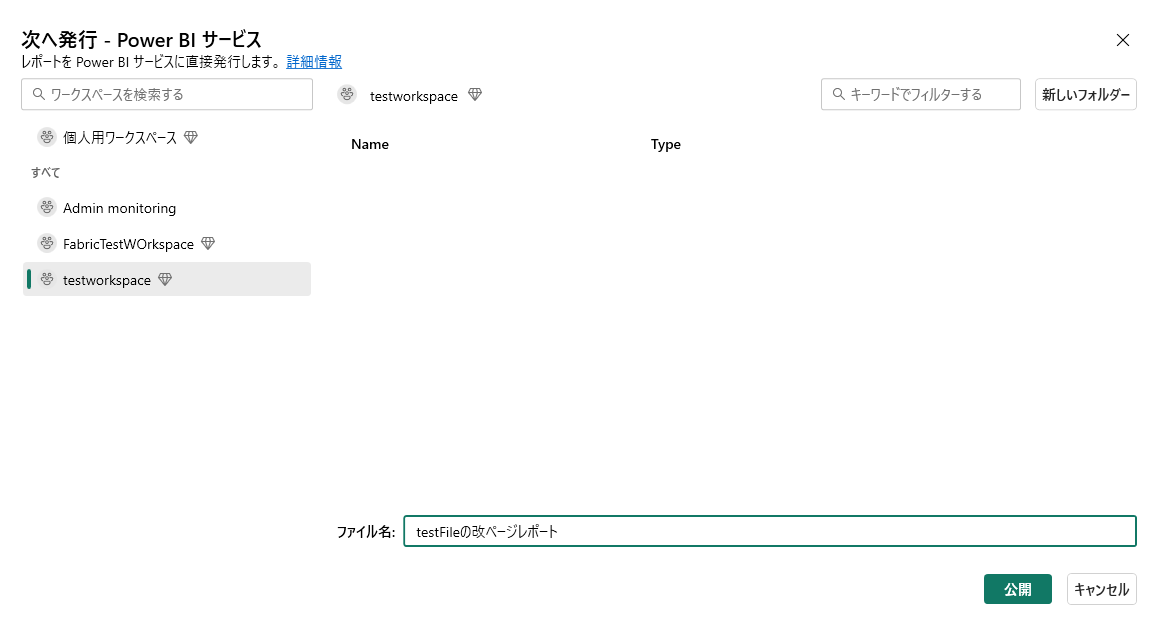Viewport: 1158px width, 627px height.
Task: Close the publish dialog with the X
Action: [1123, 40]
